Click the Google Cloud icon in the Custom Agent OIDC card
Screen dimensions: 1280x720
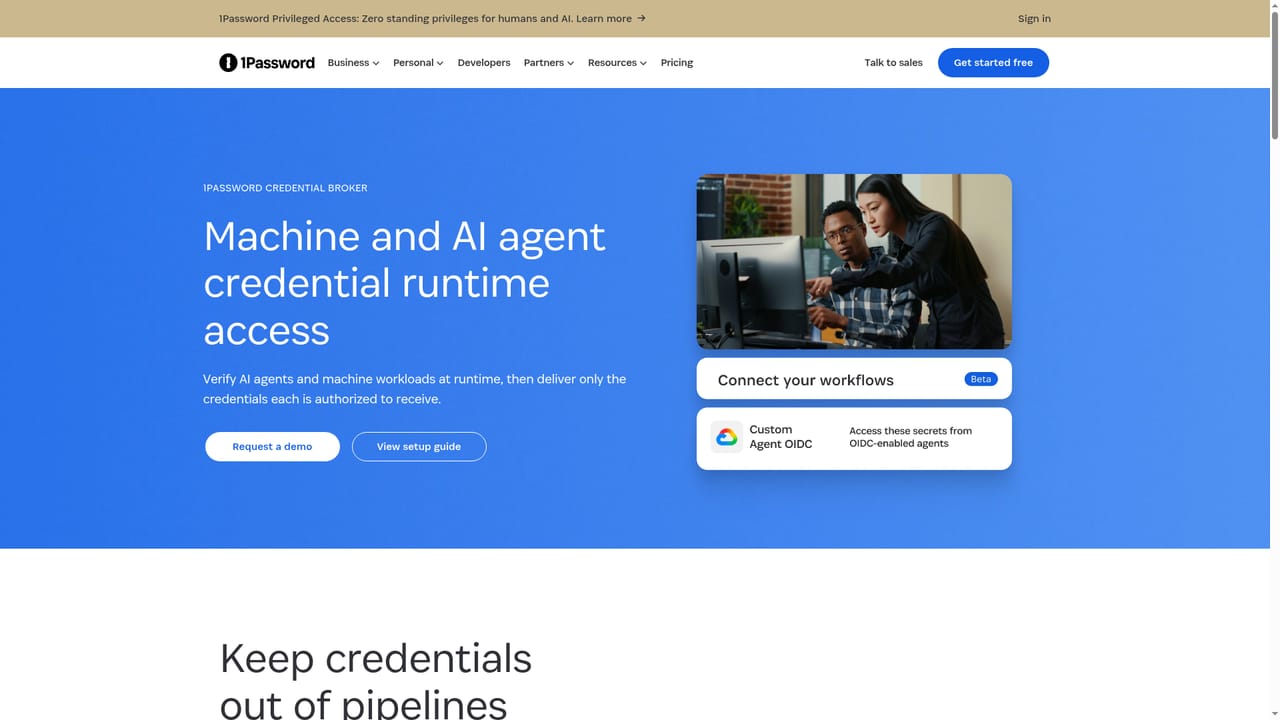[x=727, y=437]
